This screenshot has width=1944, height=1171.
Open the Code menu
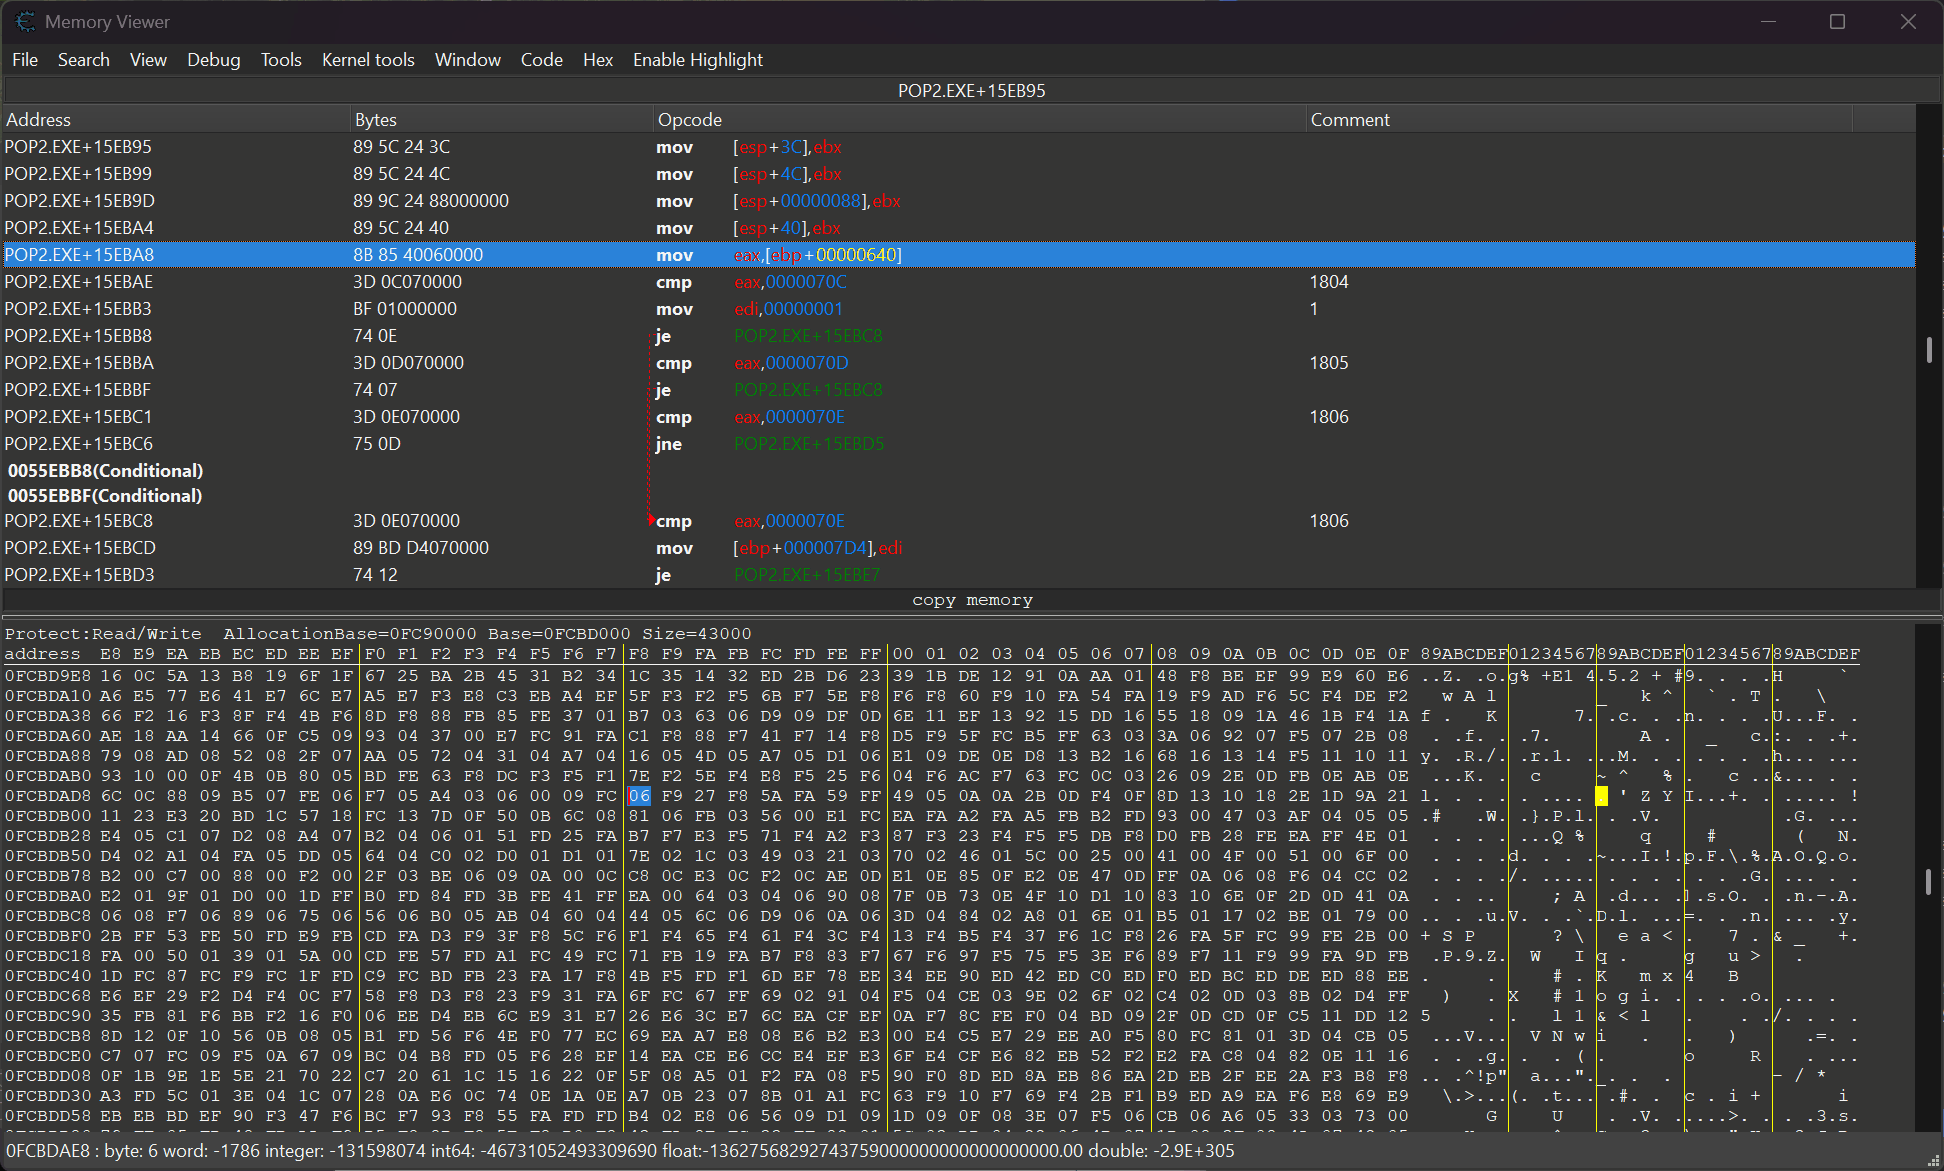542,60
